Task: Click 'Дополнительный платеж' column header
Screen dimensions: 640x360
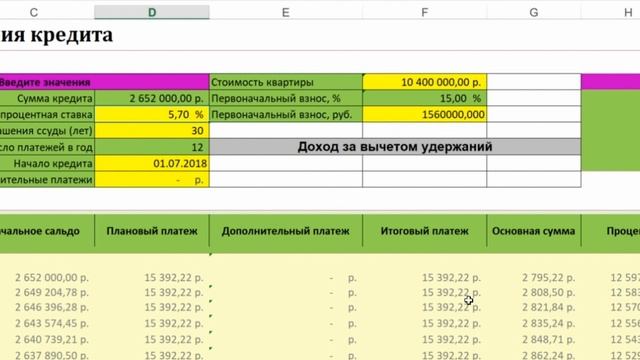Action: (x=286, y=231)
